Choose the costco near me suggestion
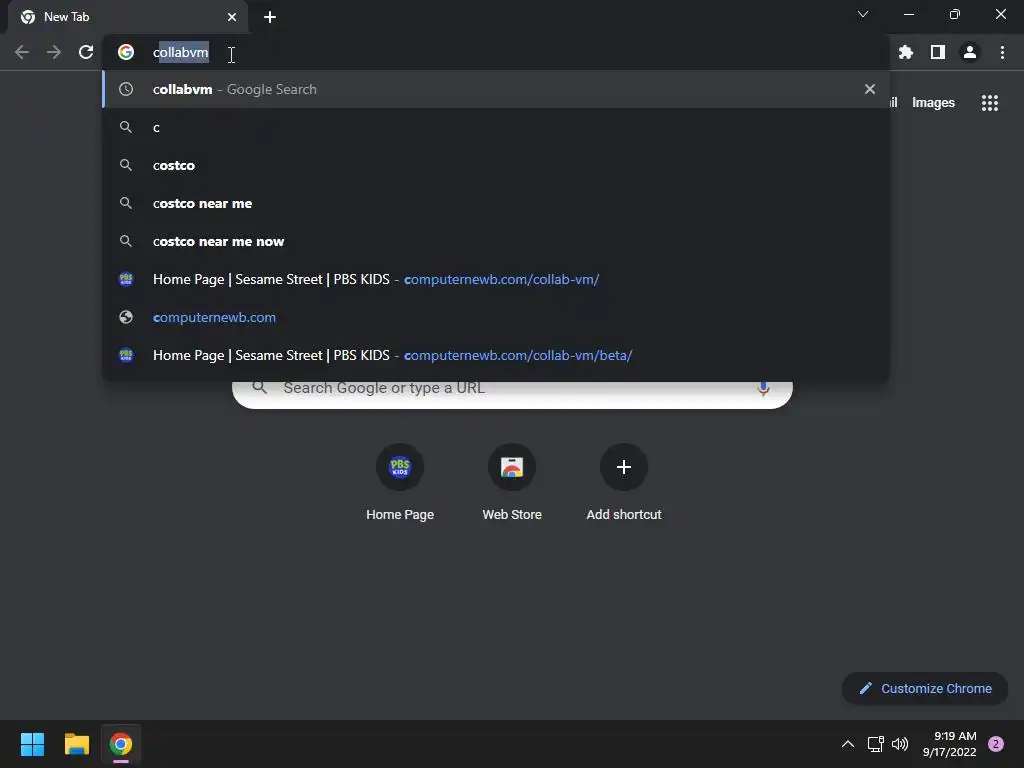 click(x=496, y=203)
